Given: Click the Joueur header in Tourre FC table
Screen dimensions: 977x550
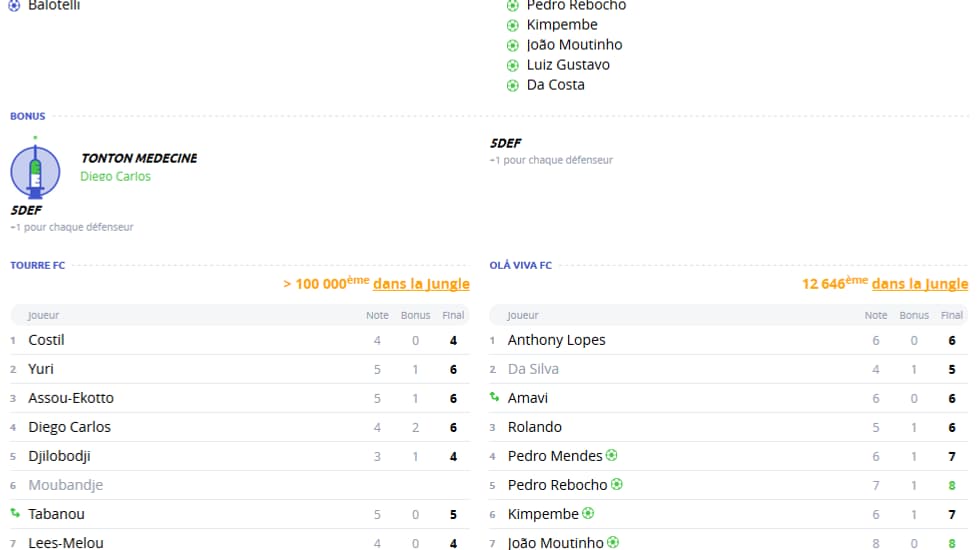Looking at the screenshot, I should click(43, 315).
